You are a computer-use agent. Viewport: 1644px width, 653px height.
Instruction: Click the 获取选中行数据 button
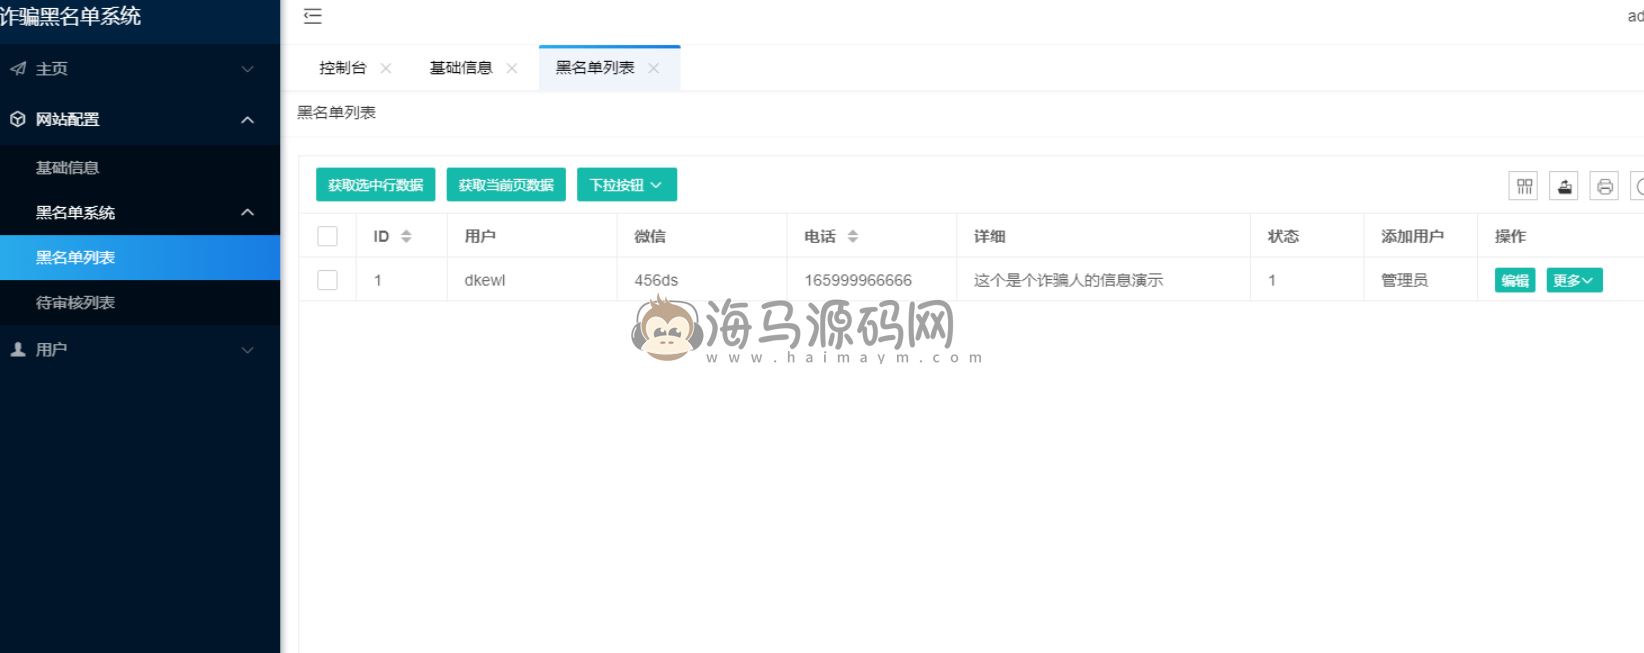click(376, 185)
